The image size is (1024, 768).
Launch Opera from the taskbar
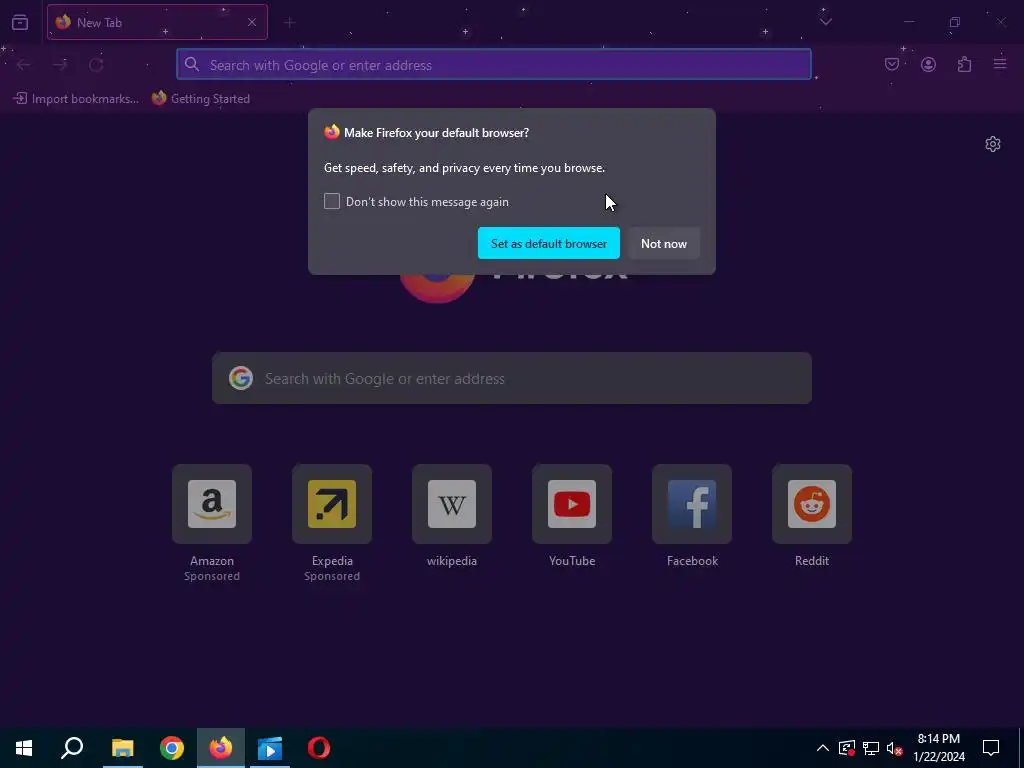click(x=319, y=748)
